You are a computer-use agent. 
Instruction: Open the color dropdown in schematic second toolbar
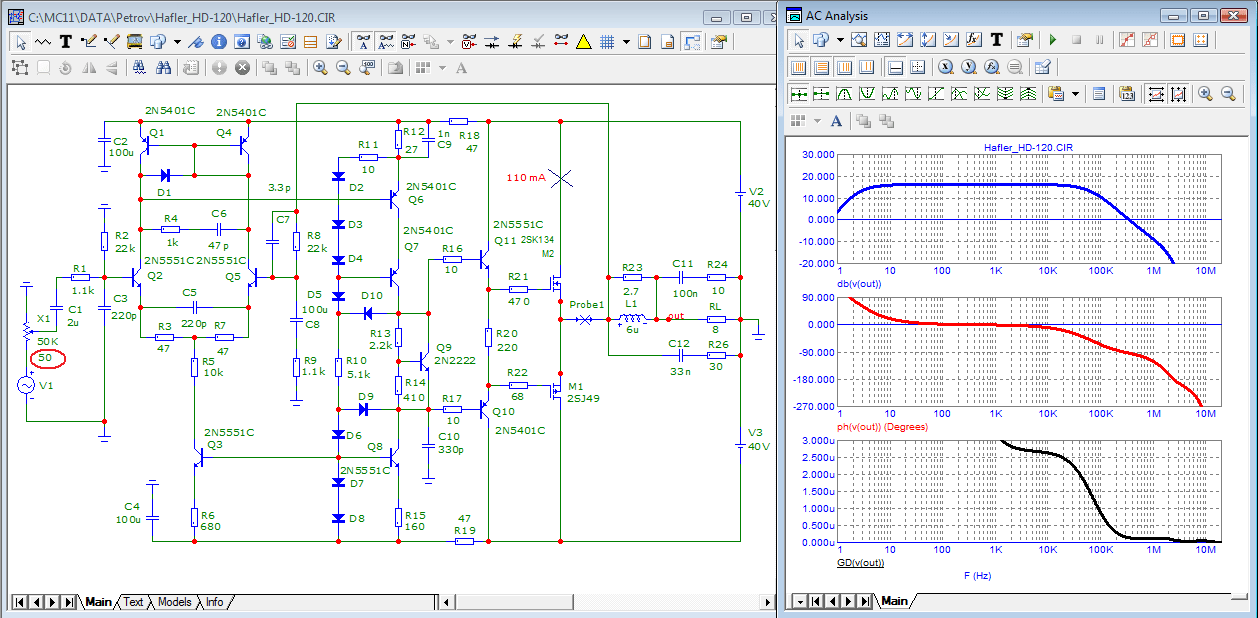coord(442,67)
